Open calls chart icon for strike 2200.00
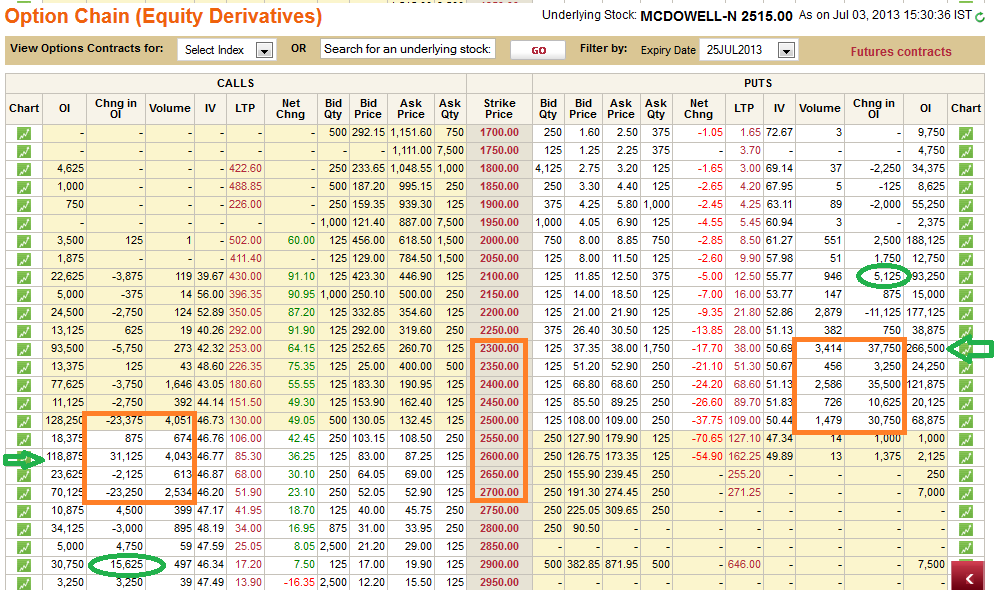 [x=24, y=313]
